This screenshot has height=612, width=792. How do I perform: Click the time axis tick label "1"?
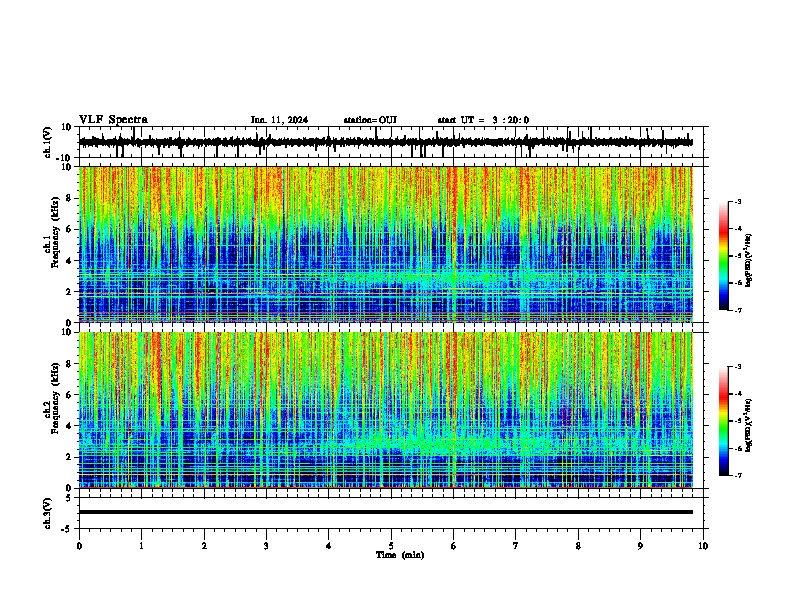pyautogui.click(x=141, y=546)
